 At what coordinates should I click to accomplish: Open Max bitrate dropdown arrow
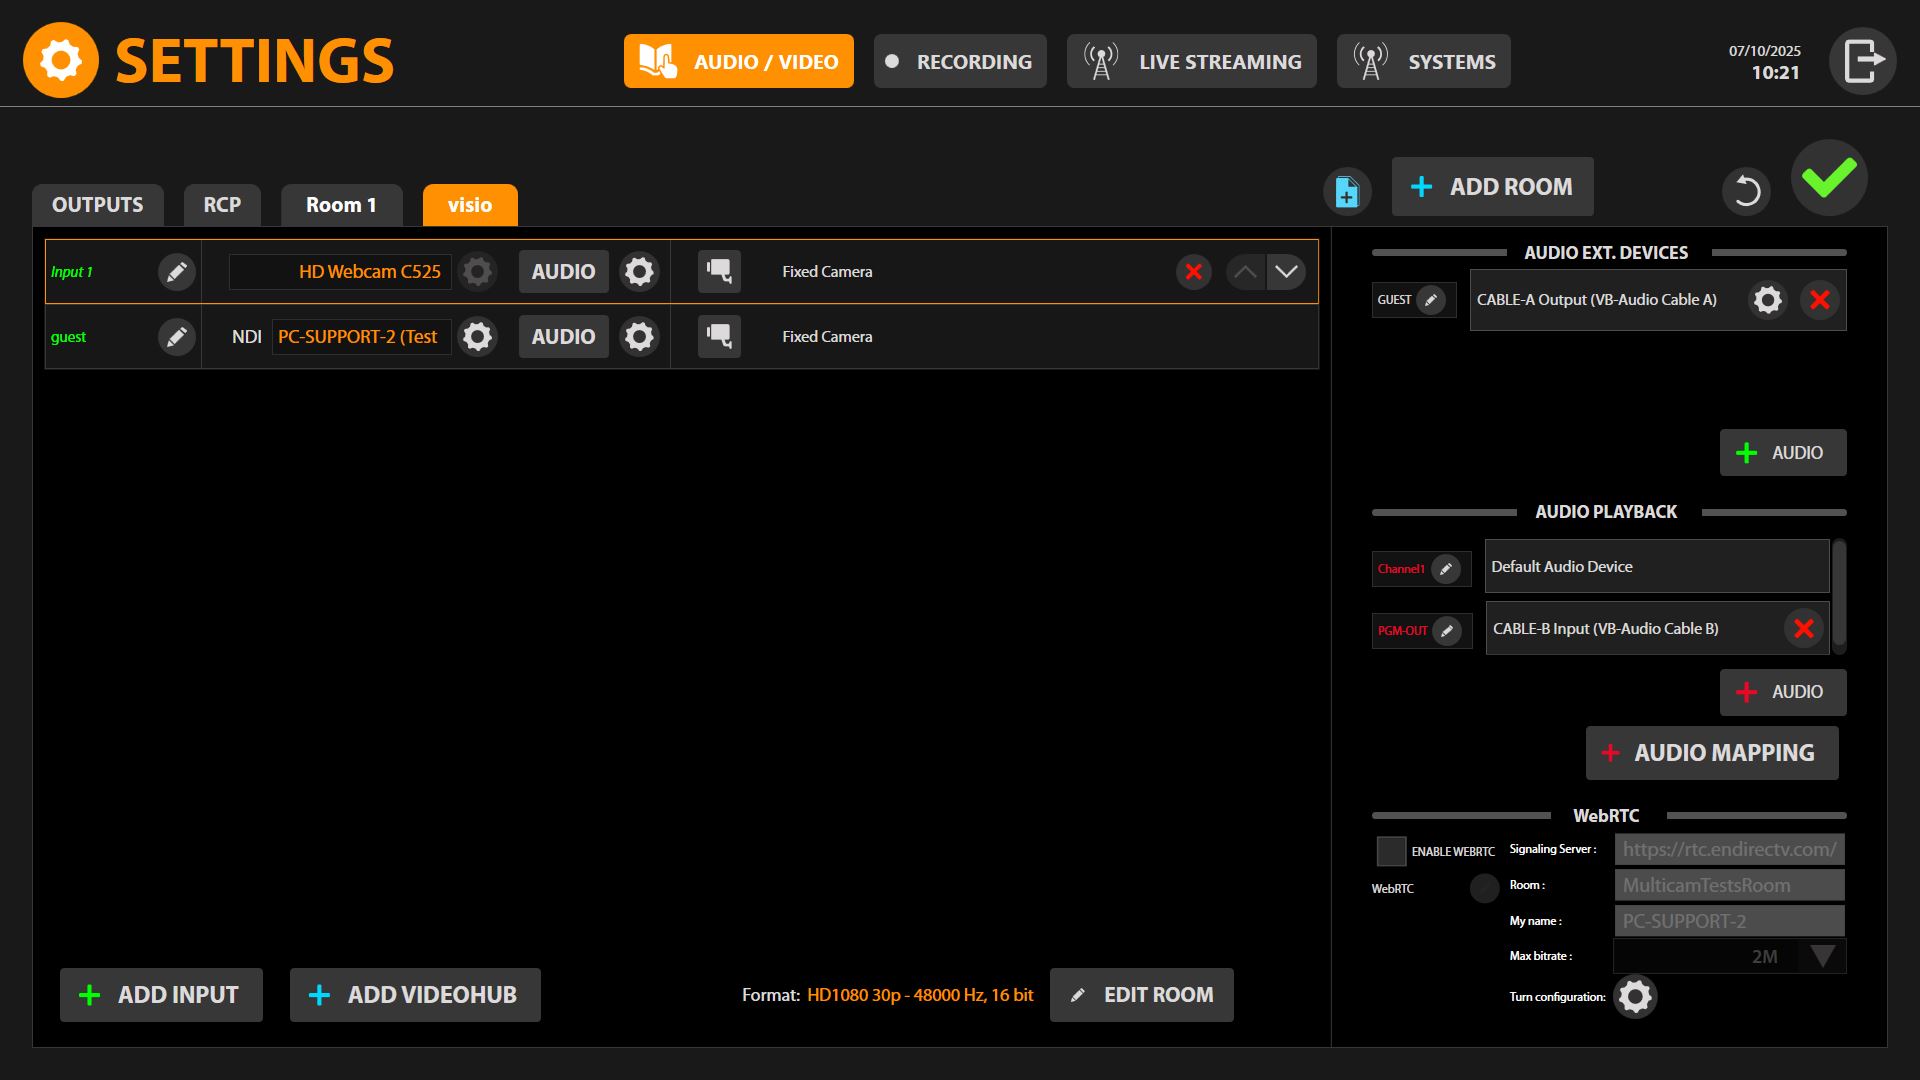coord(1822,956)
